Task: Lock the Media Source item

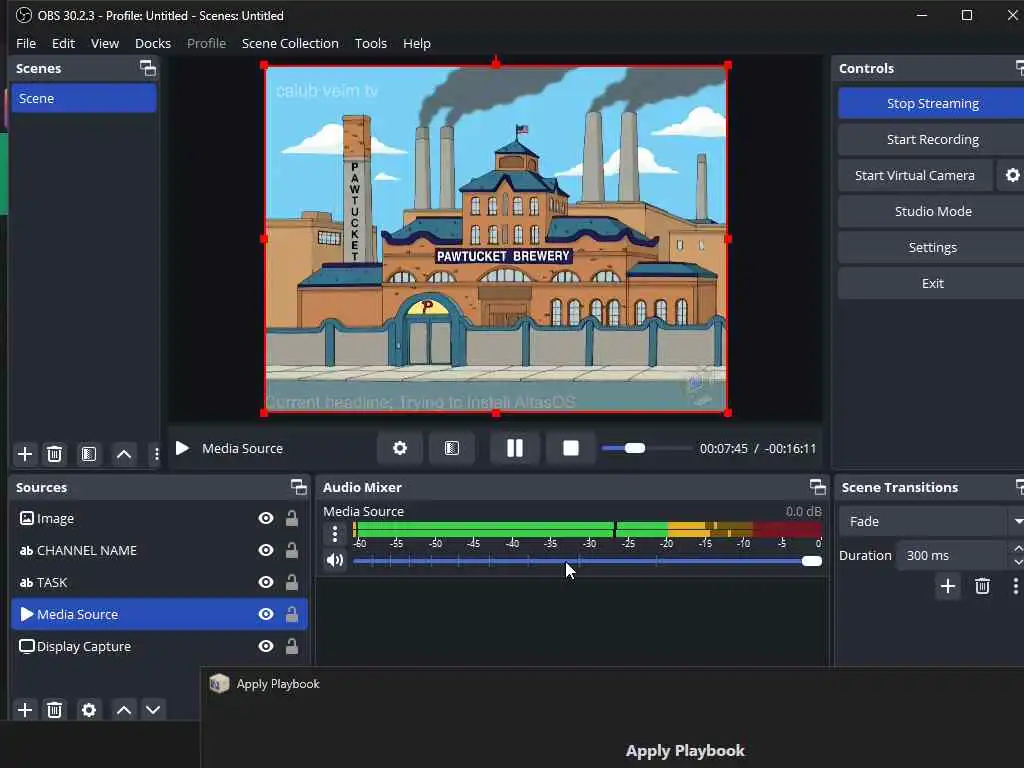Action: 292,615
